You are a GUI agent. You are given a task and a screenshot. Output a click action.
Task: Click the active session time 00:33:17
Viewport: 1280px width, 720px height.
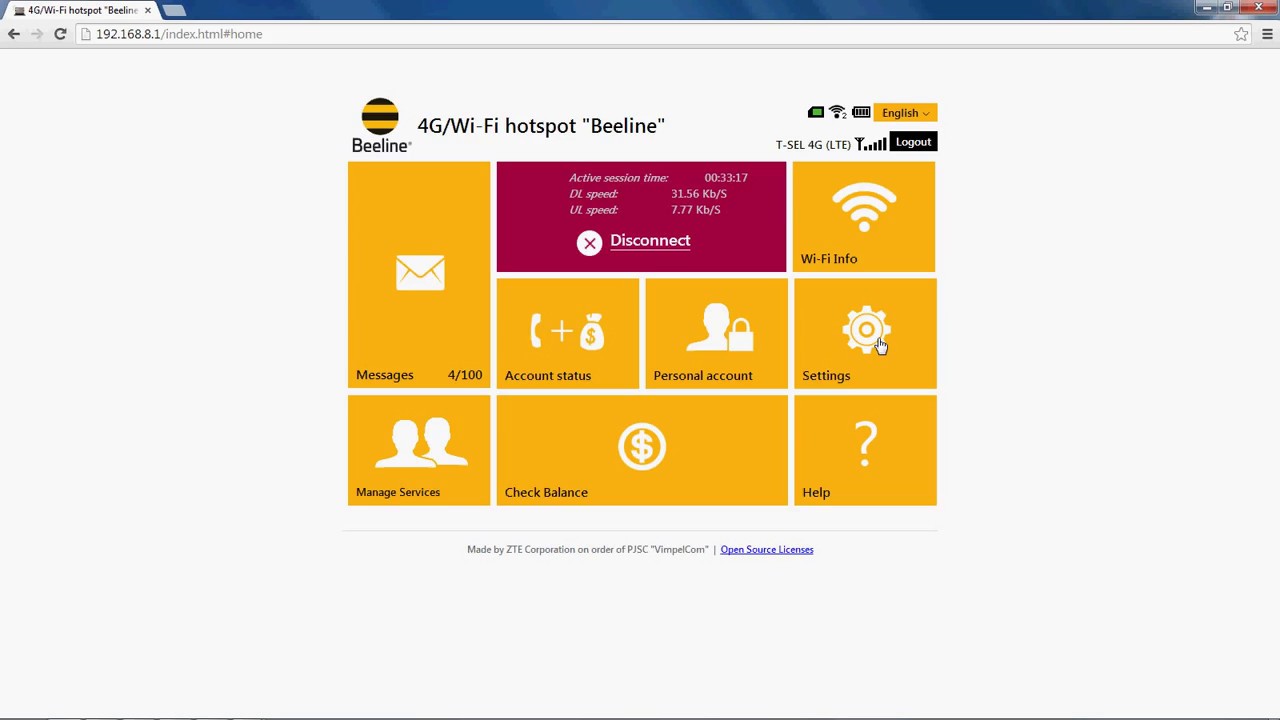(726, 178)
